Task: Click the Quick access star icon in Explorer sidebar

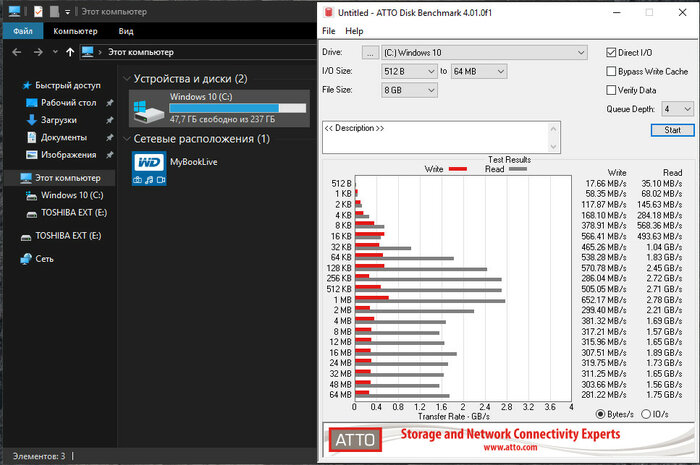Action: (x=27, y=85)
